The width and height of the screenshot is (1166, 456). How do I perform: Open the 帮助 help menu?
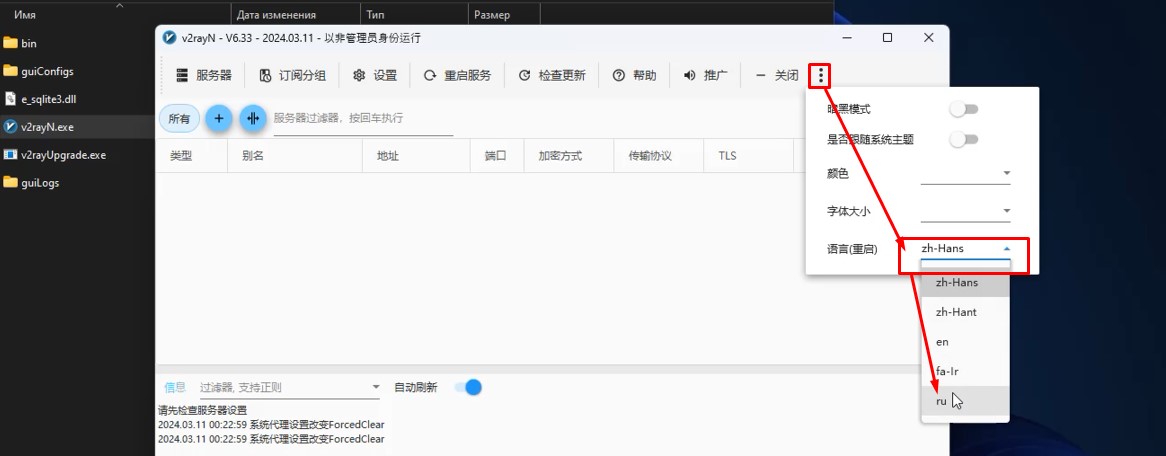[634, 75]
